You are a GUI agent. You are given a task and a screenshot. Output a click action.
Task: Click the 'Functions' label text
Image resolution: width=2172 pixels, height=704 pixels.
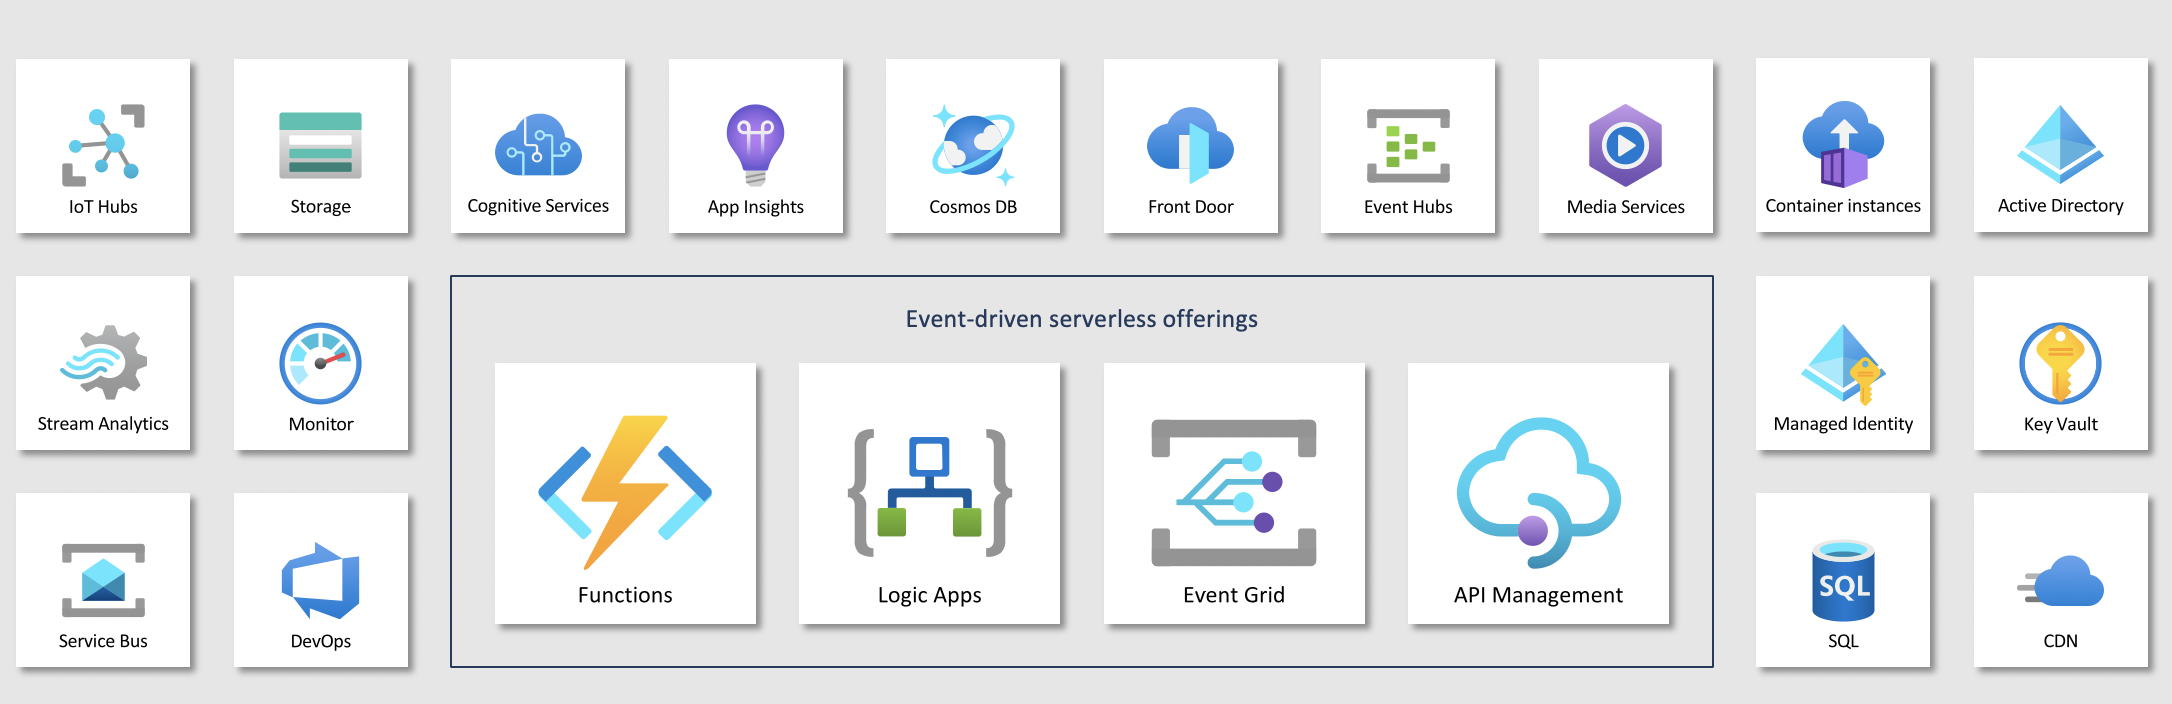[625, 595]
